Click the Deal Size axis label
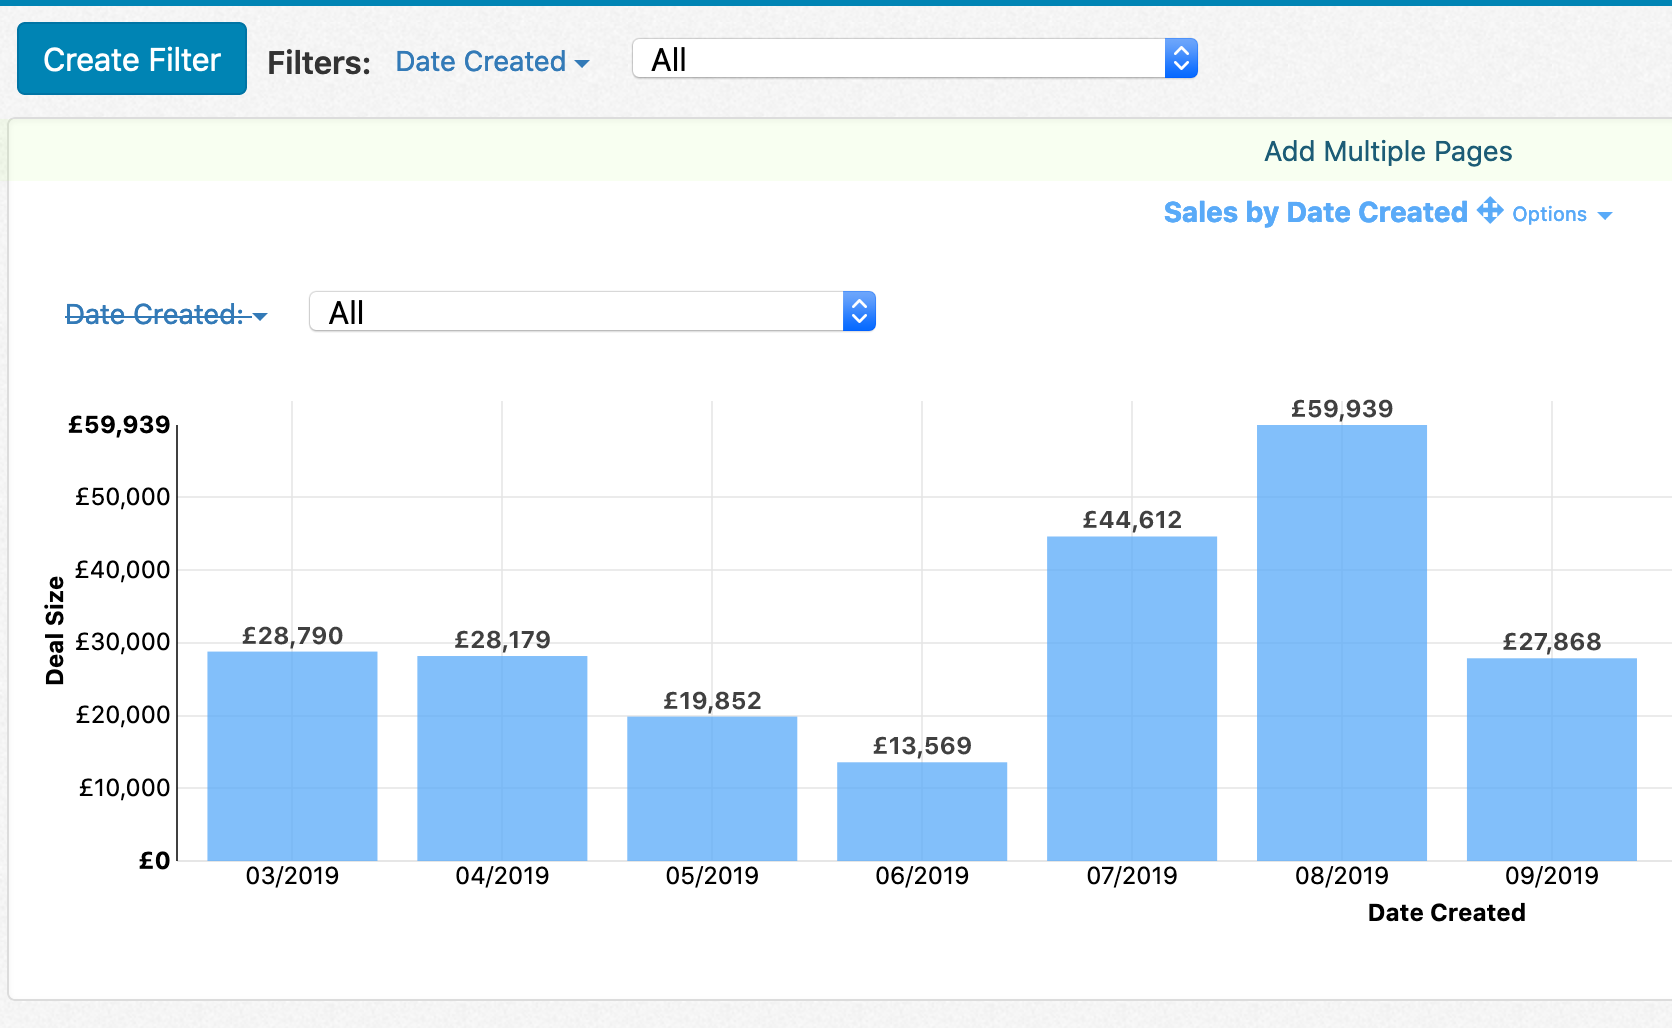 (57, 629)
